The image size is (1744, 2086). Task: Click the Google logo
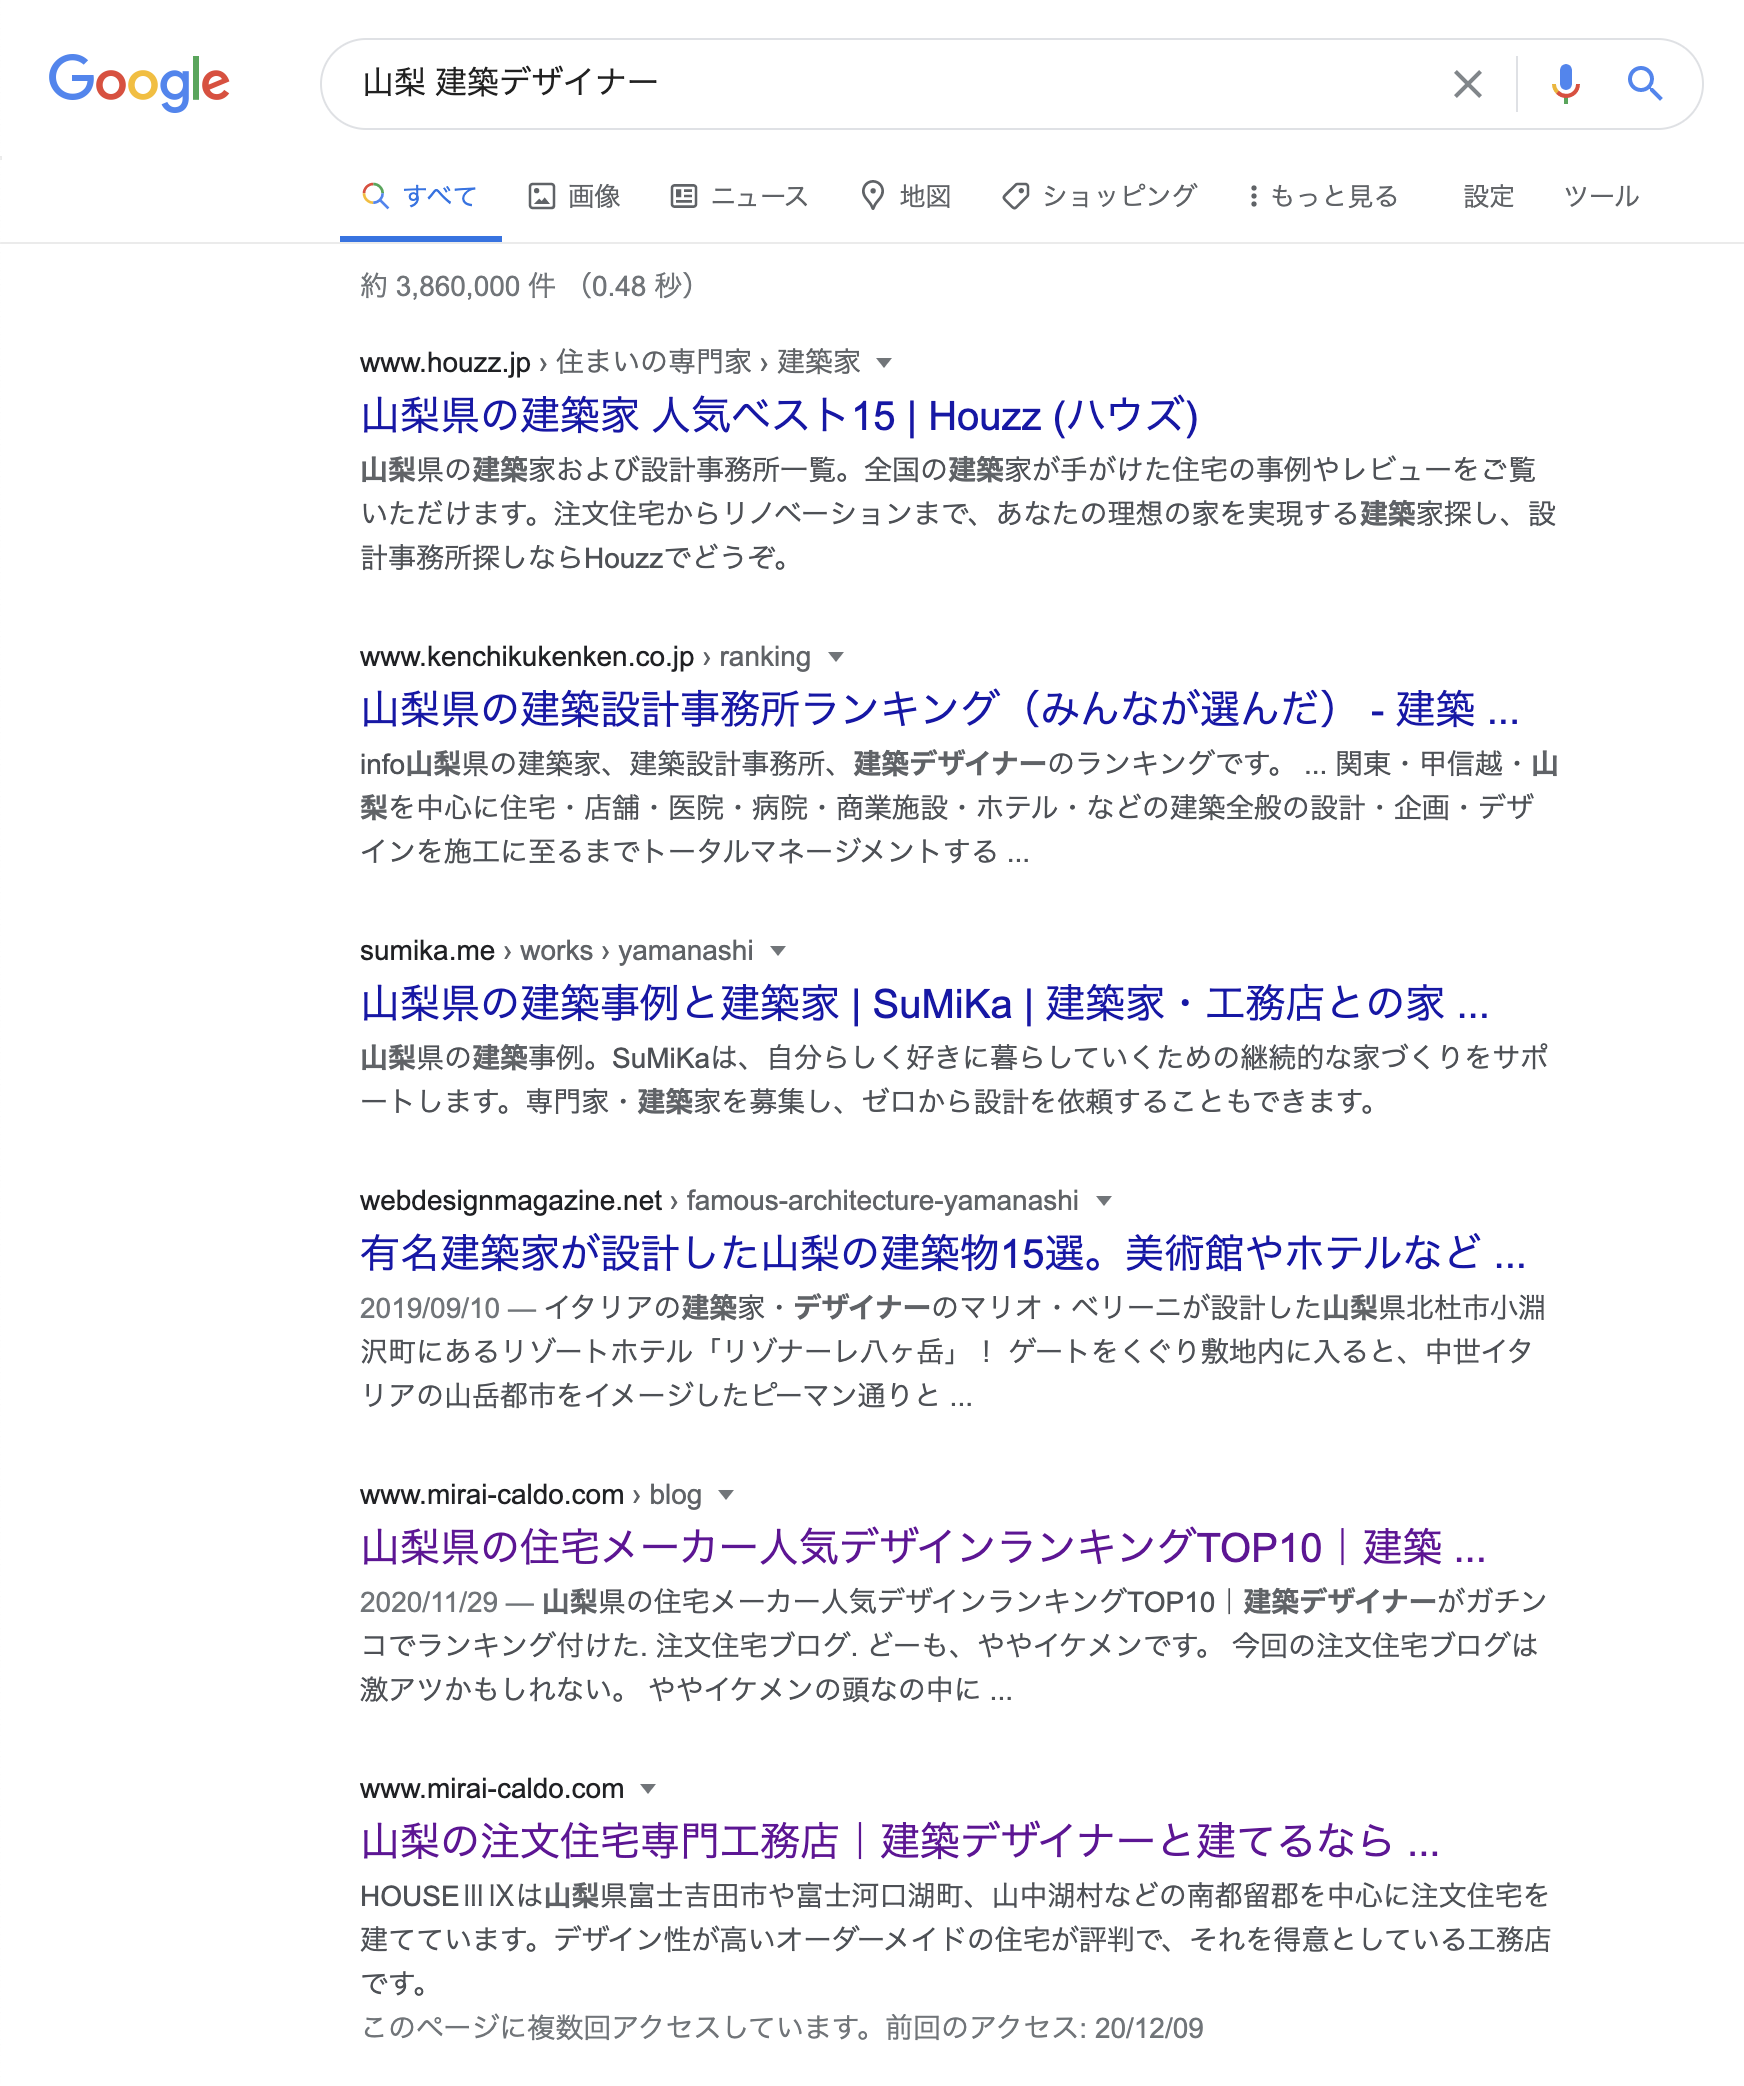point(139,83)
